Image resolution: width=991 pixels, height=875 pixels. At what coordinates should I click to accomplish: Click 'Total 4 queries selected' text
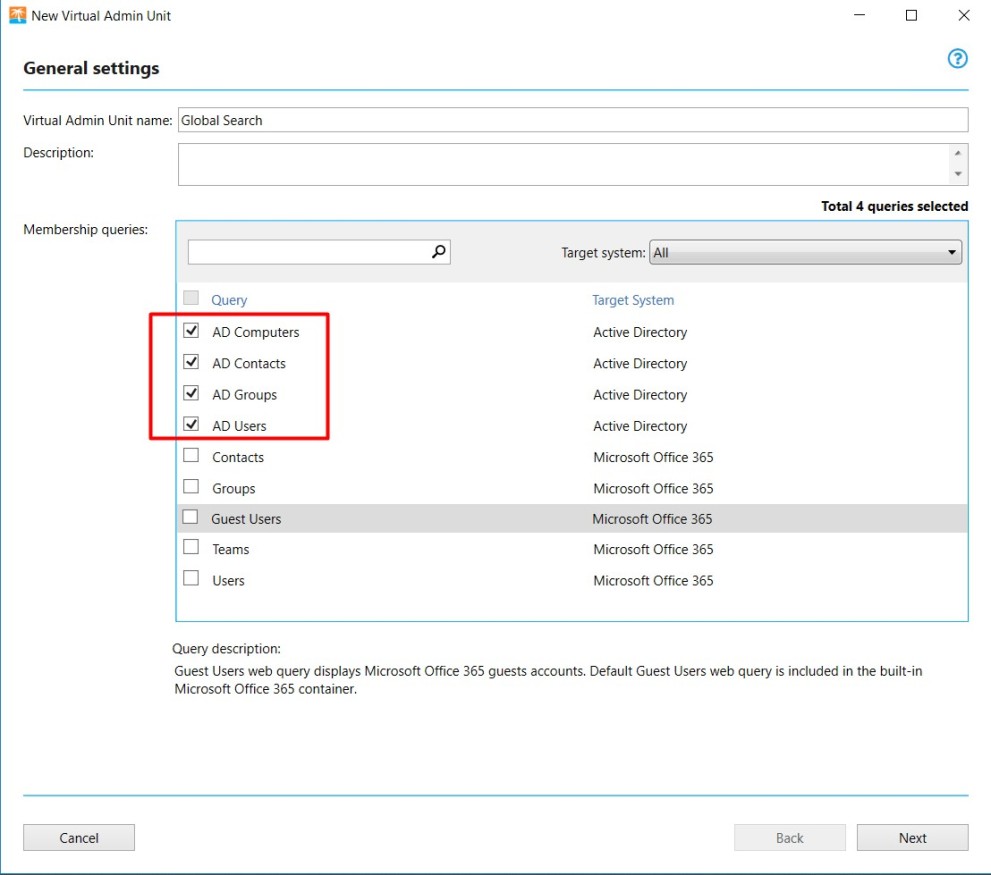(x=894, y=206)
